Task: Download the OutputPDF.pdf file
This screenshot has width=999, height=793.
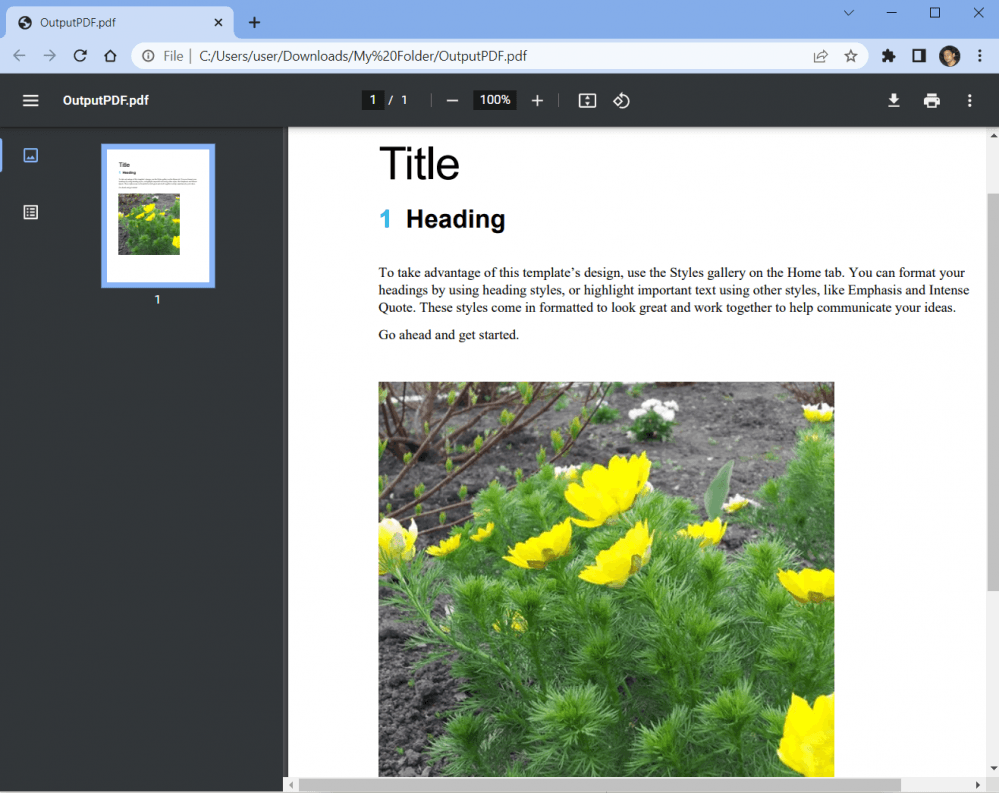Action: click(x=893, y=100)
